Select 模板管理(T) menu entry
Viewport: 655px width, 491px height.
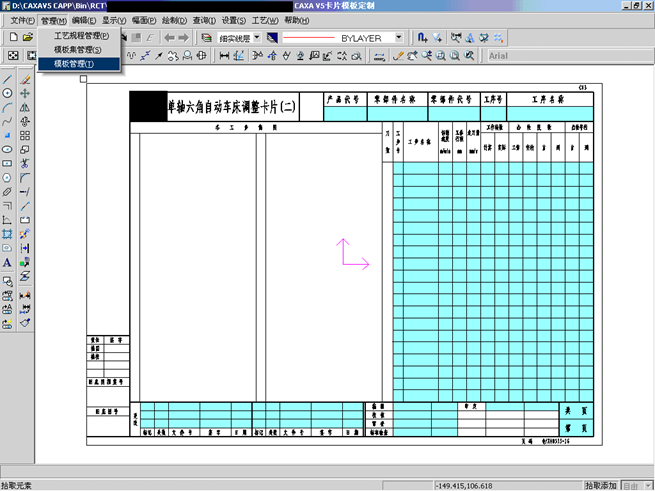tap(74, 63)
